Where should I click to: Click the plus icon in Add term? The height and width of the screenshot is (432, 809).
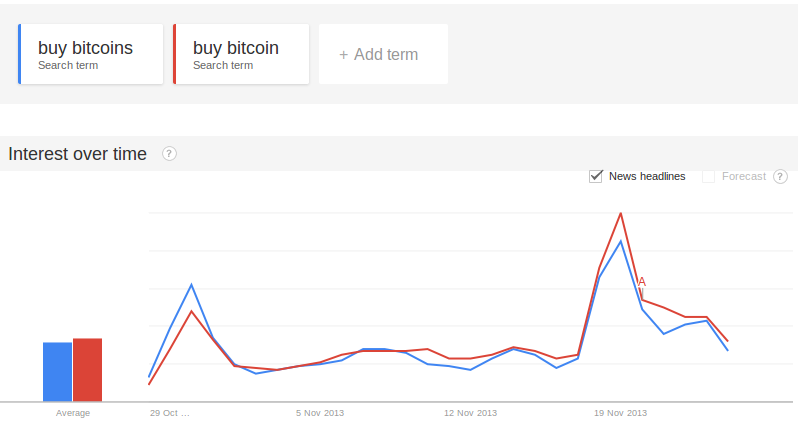pos(344,55)
